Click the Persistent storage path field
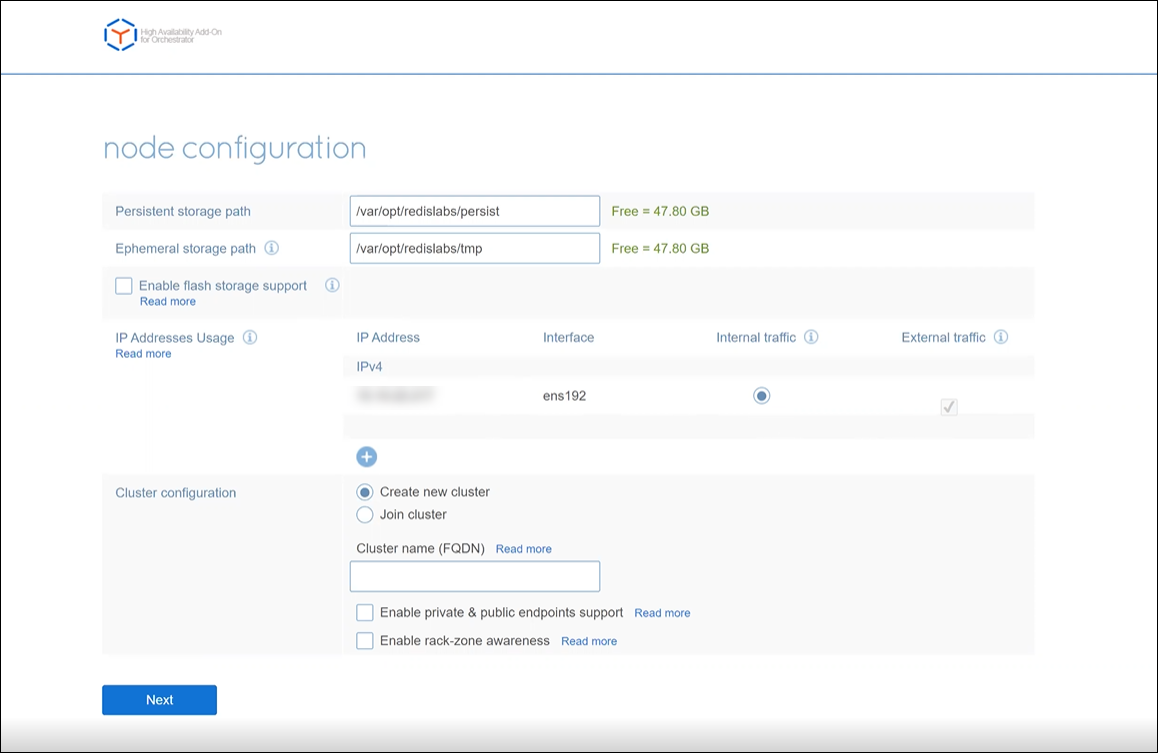The width and height of the screenshot is (1158, 753). (475, 211)
